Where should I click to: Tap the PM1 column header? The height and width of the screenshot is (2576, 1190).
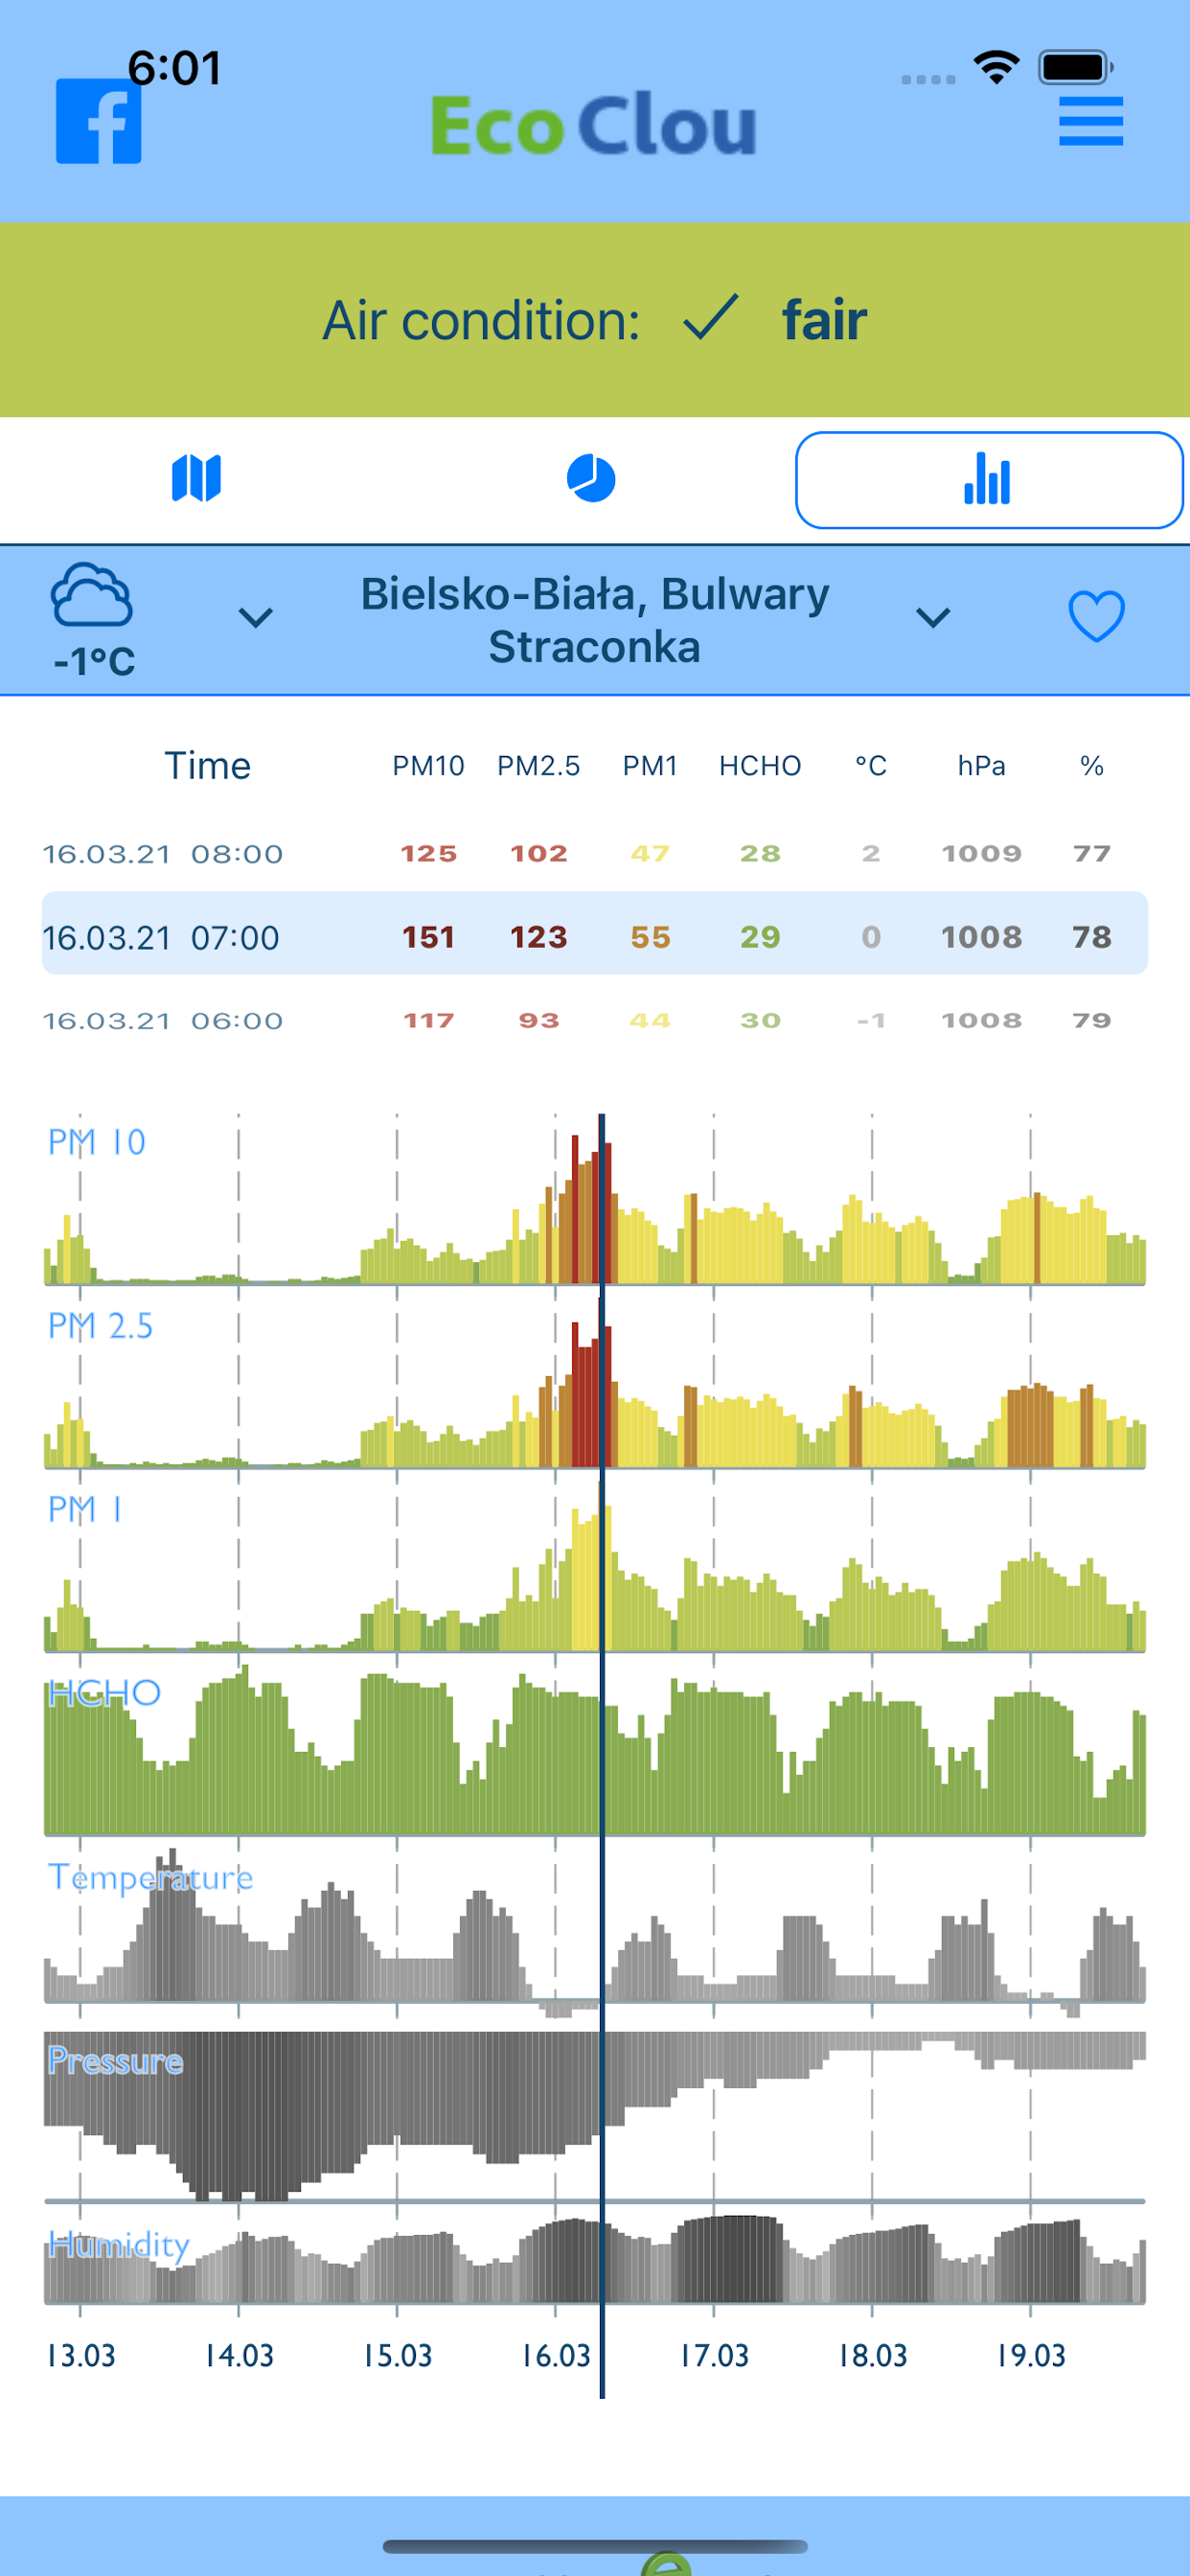pyautogui.click(x=650, y=766)
